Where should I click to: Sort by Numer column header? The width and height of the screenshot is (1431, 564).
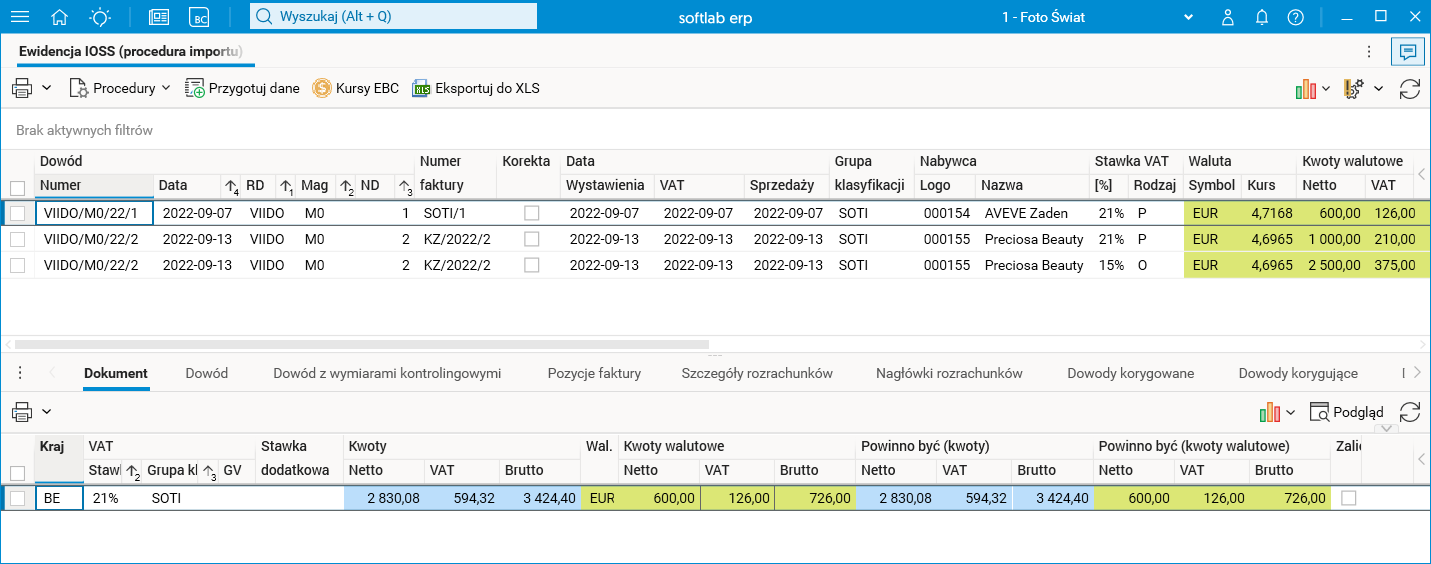tap(94, 185)
